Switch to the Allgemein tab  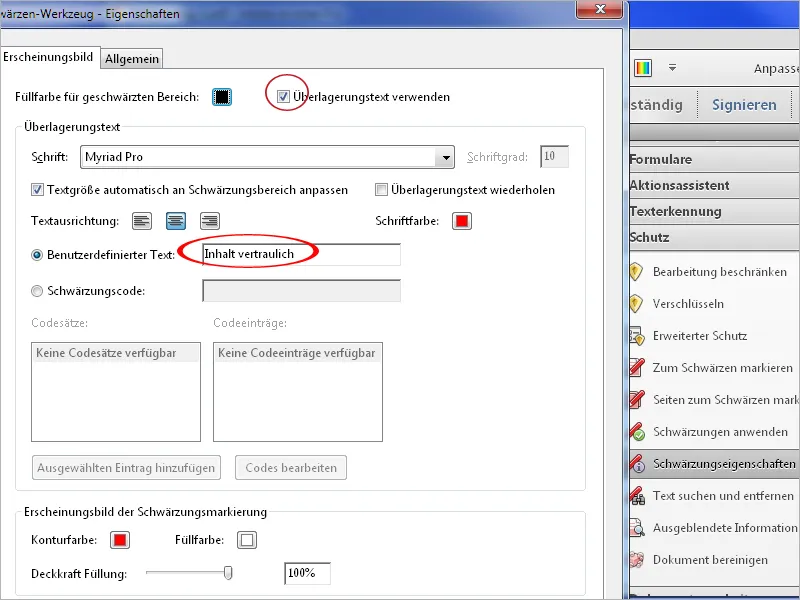point(132,59)
